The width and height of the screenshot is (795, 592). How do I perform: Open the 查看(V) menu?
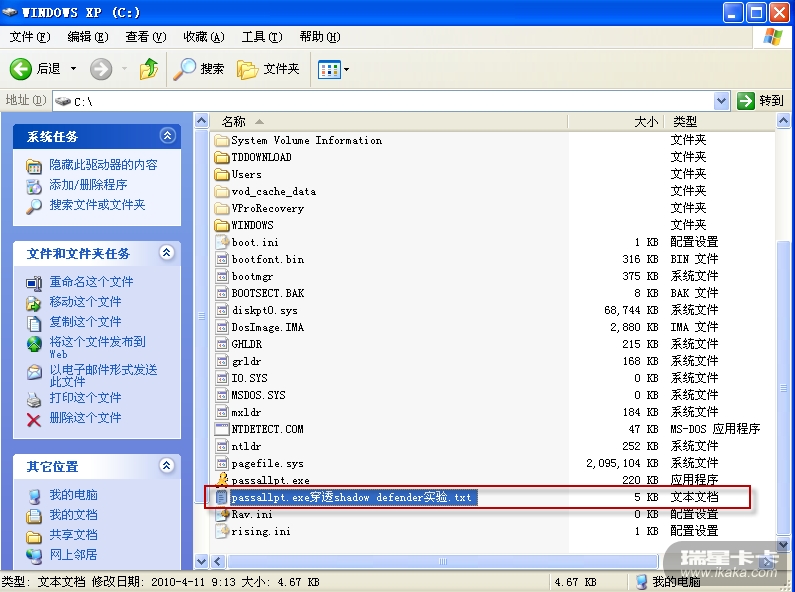[x=146, y=37]
